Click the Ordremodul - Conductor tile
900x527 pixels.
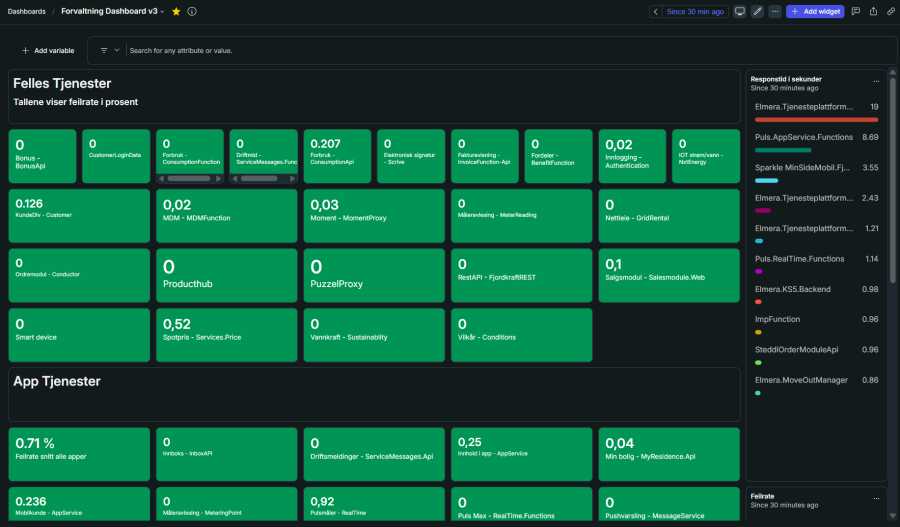coord(79,276)
